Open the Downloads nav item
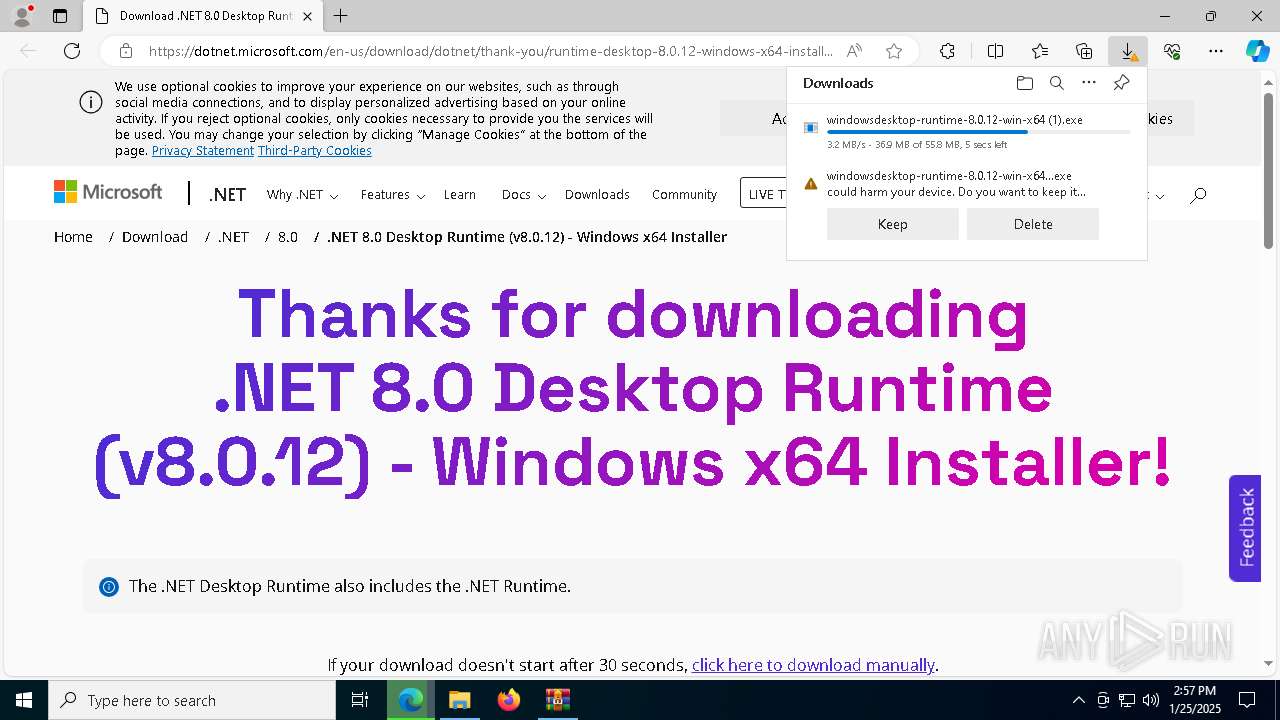 pos(597,195)
